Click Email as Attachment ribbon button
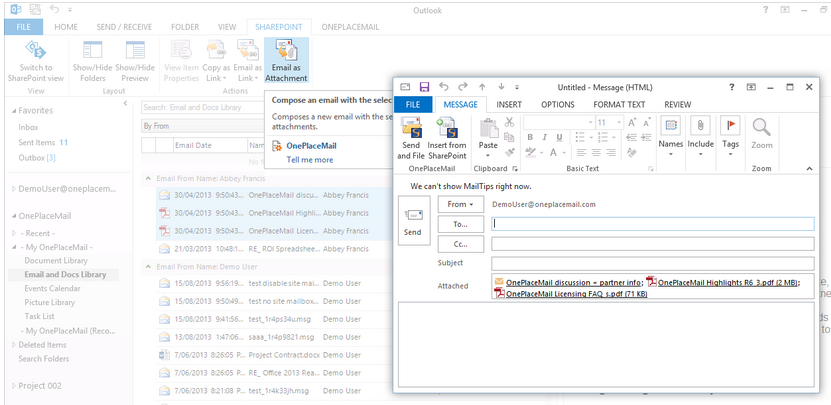831x405 pixels. point(286,60)
